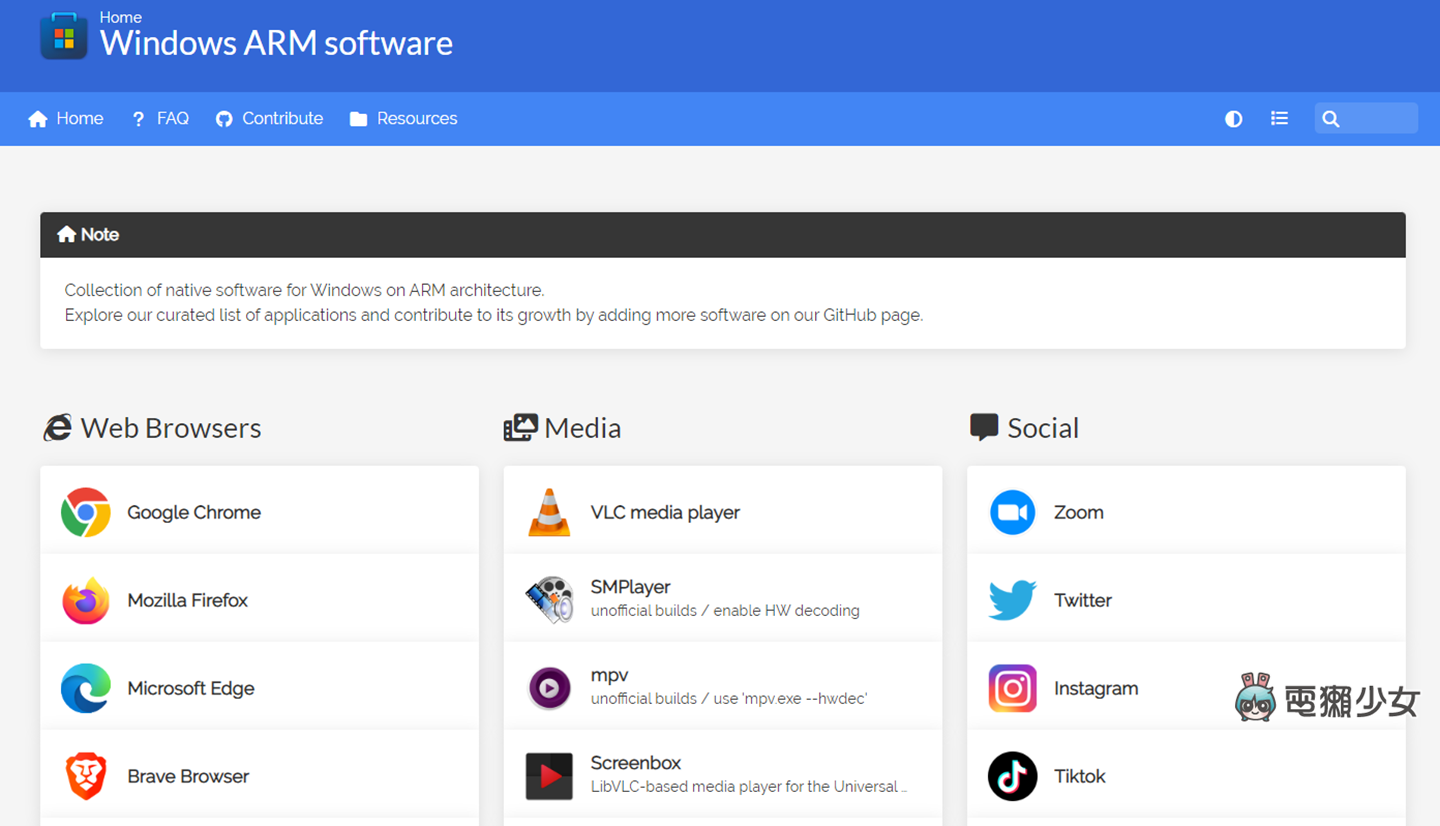Click the Tiktok note icon
This screenshot has height=826, width=1440.
[1012, 776]
